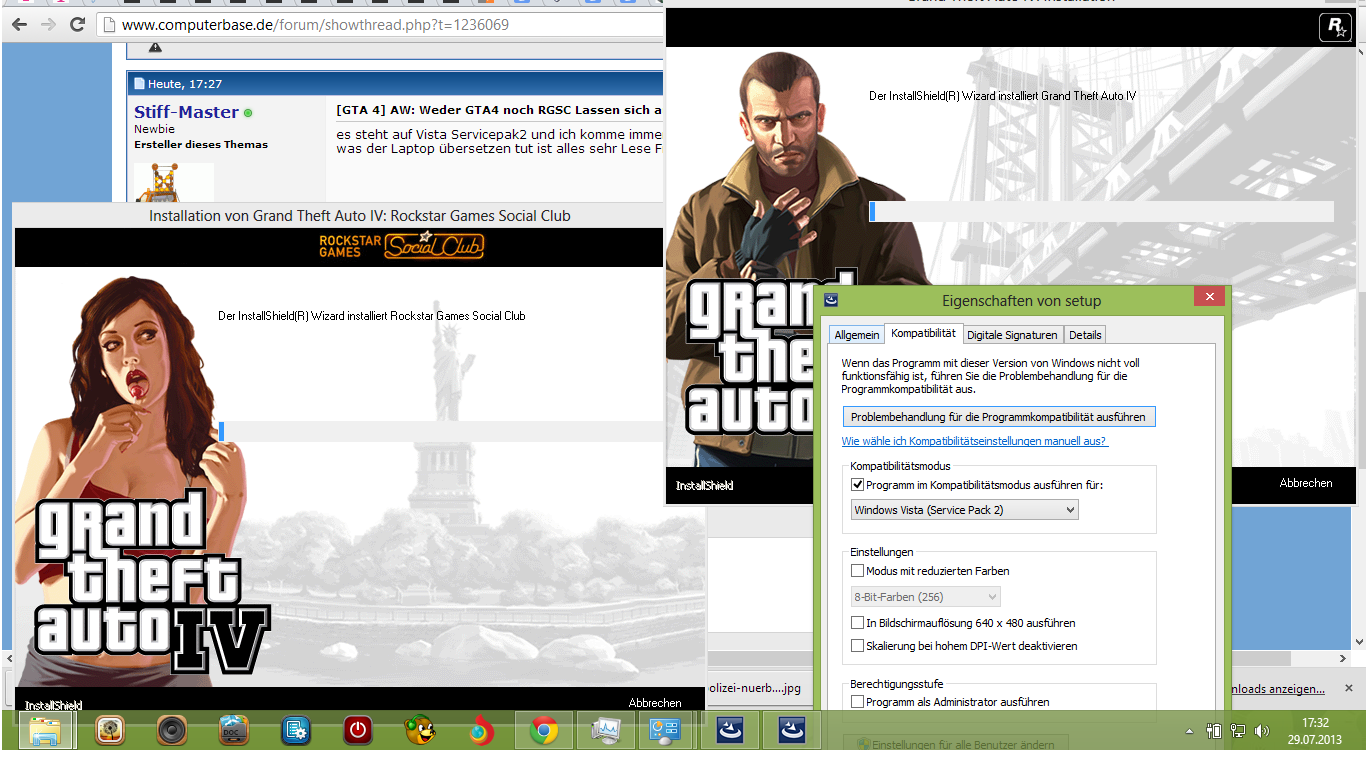Click the battery status tray icon
1366x768 pixels.
click(1214, 731)
